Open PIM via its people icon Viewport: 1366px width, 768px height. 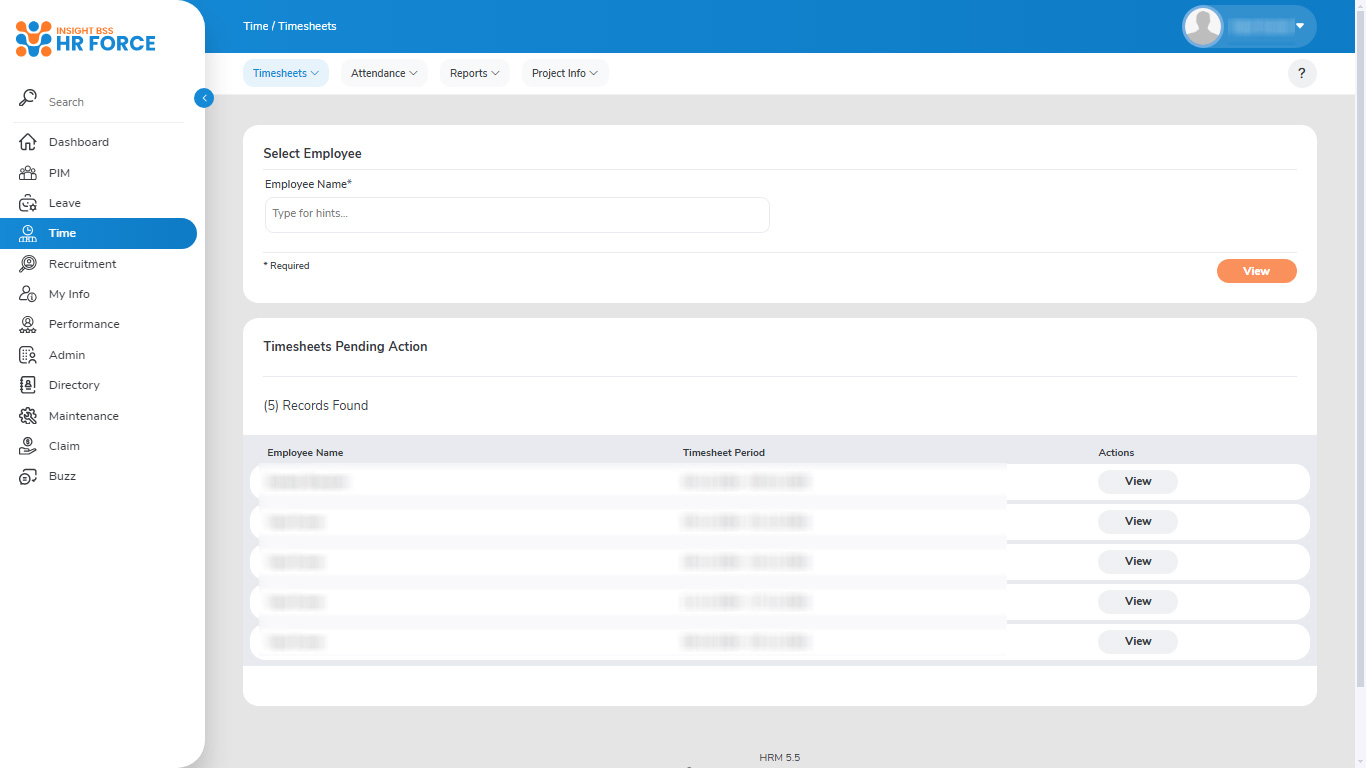pos(28,173)
